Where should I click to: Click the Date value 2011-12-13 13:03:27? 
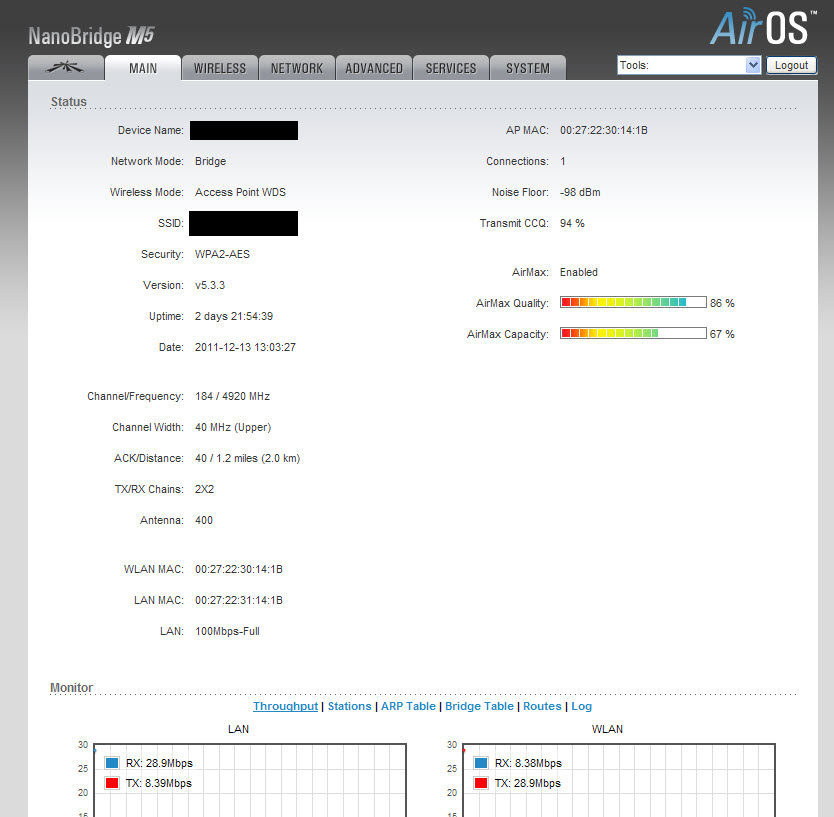click(245, 347)
